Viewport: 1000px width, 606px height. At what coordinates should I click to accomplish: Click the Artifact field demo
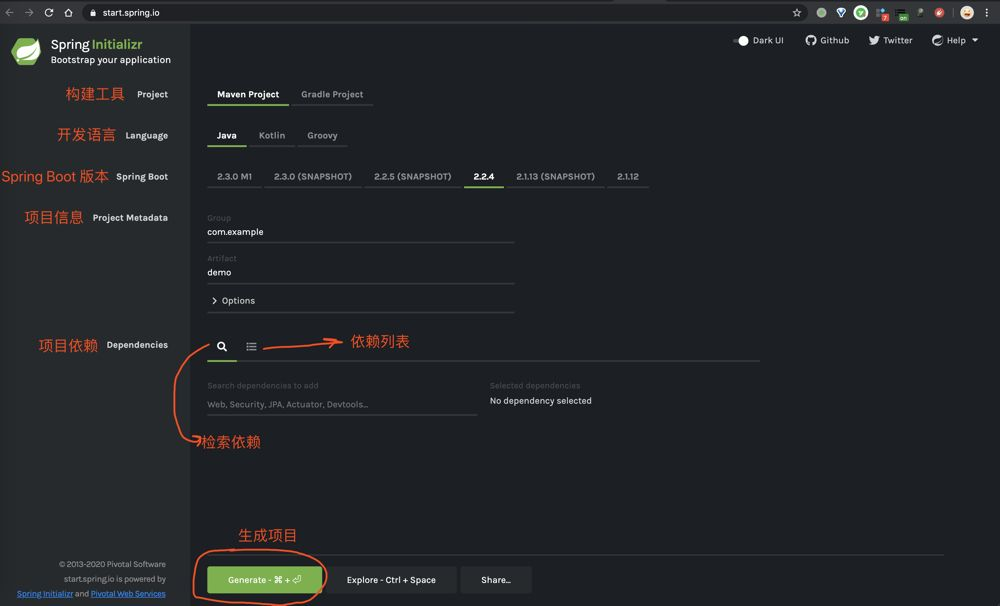tap(360, 272)
